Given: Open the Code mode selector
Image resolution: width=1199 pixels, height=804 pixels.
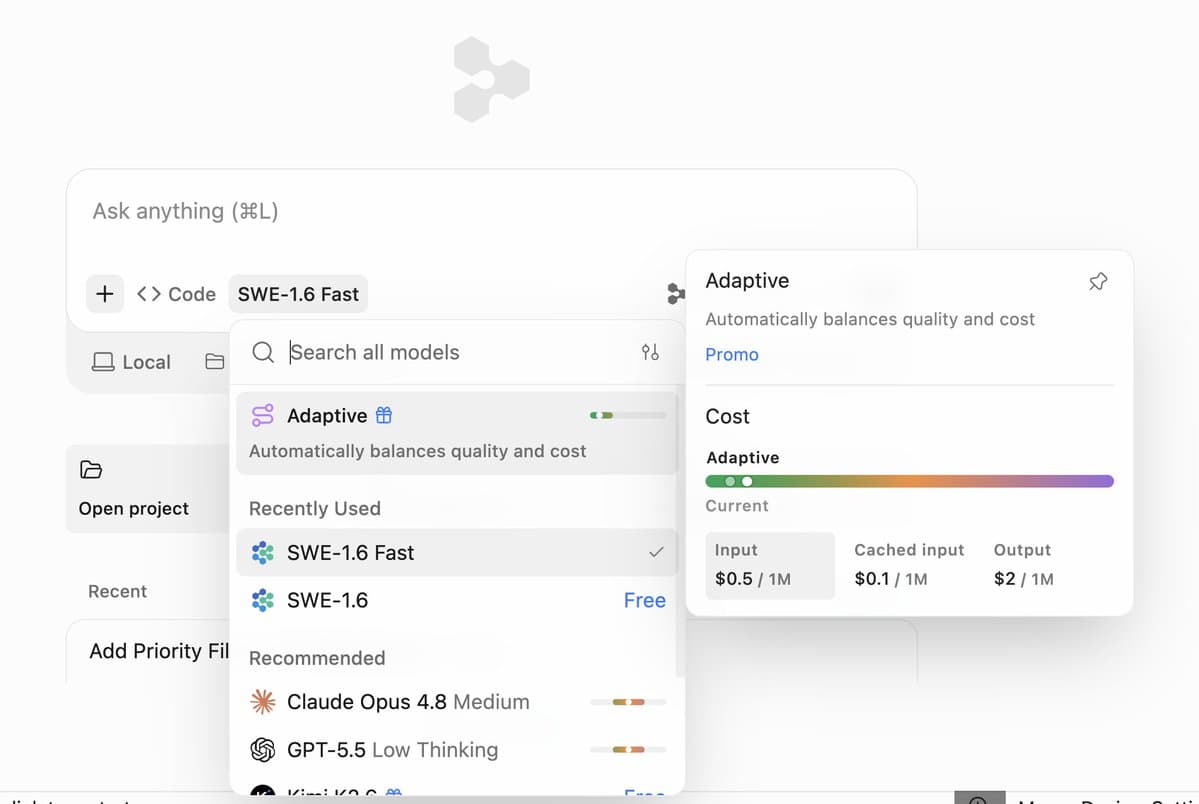Looking at the screenshot, I should click(x=177, y=295).
